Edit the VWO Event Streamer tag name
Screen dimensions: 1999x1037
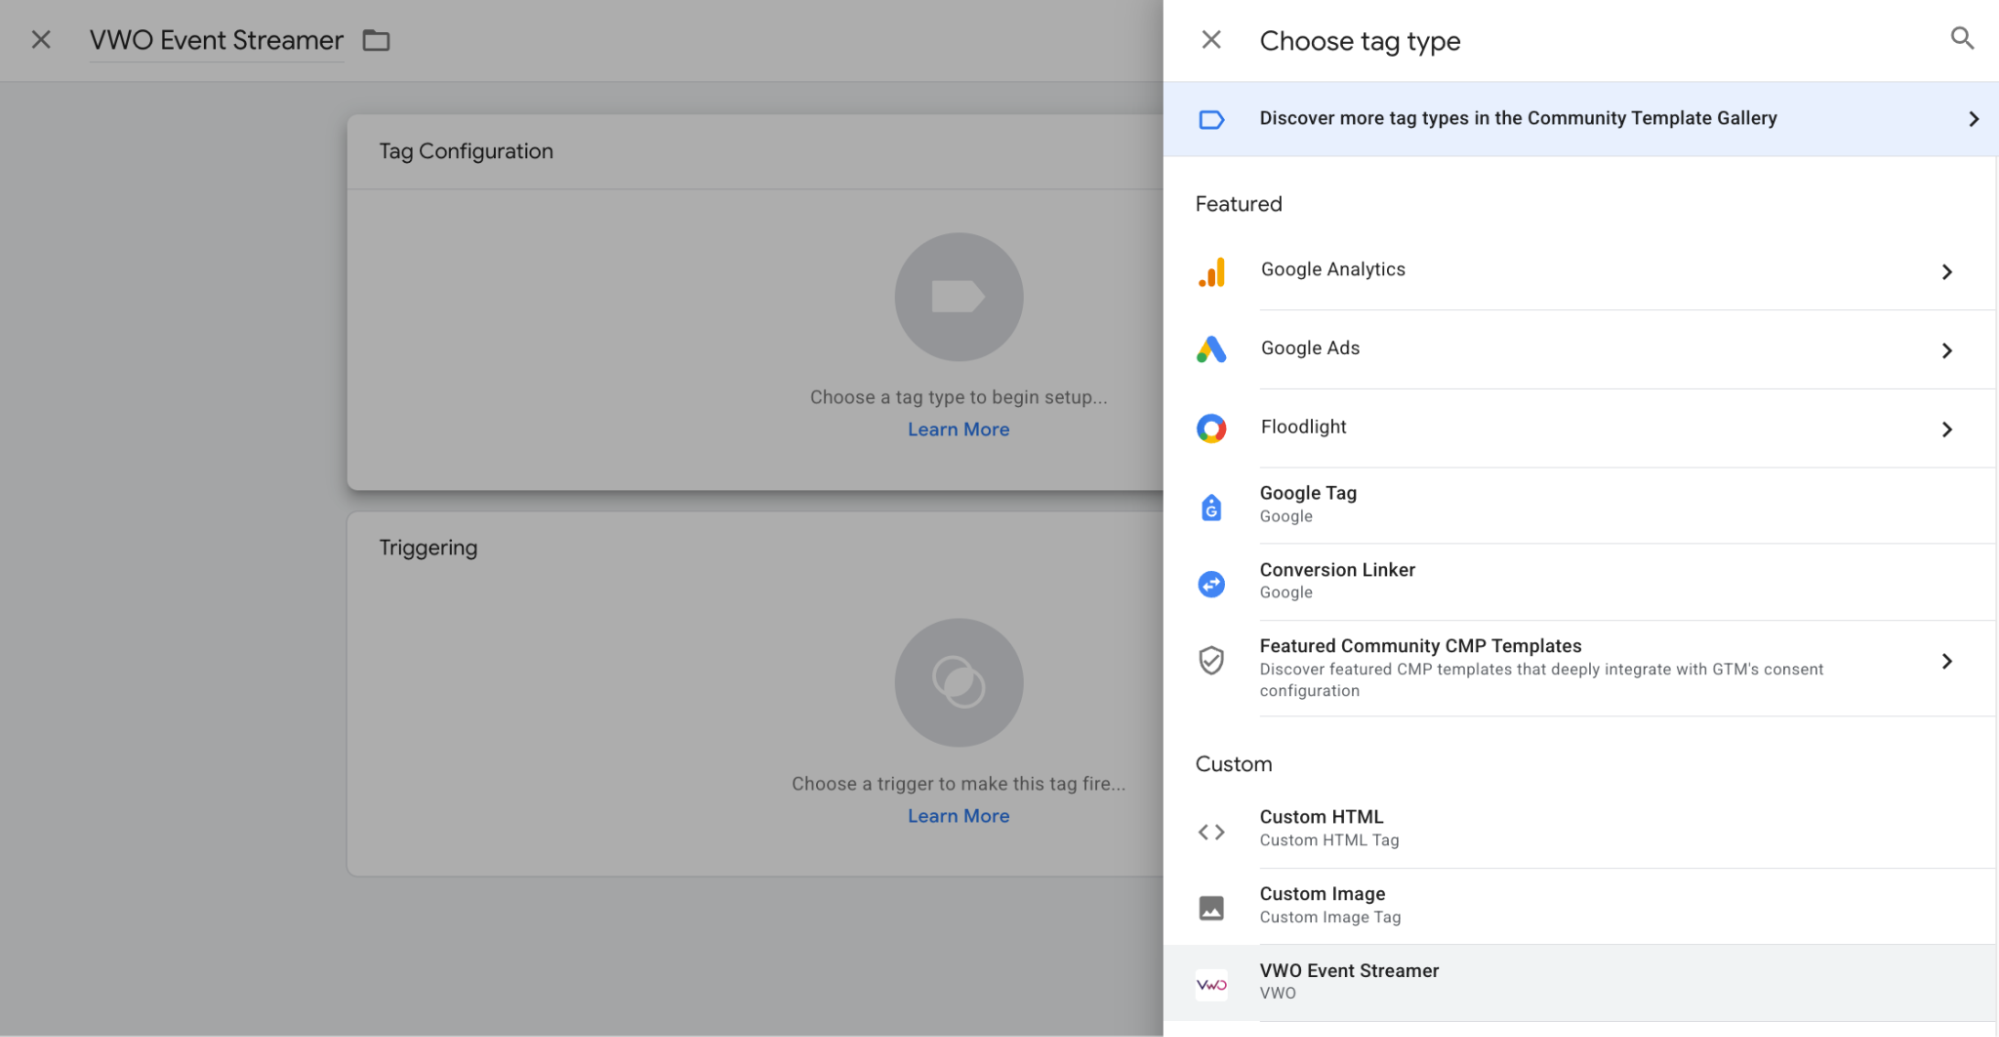tap(216, 40)
